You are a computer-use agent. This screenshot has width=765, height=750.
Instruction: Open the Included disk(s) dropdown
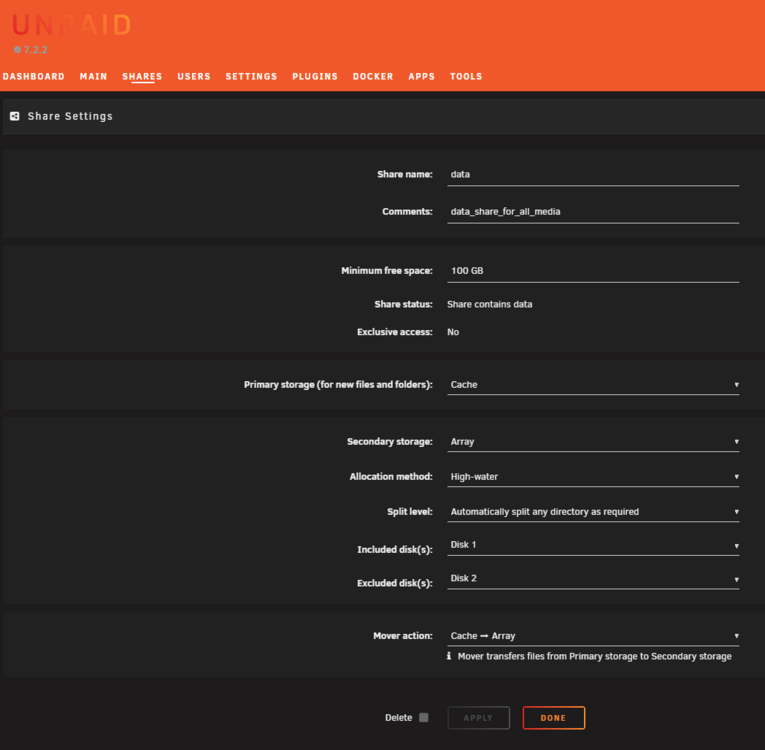(x=593, y=546)
